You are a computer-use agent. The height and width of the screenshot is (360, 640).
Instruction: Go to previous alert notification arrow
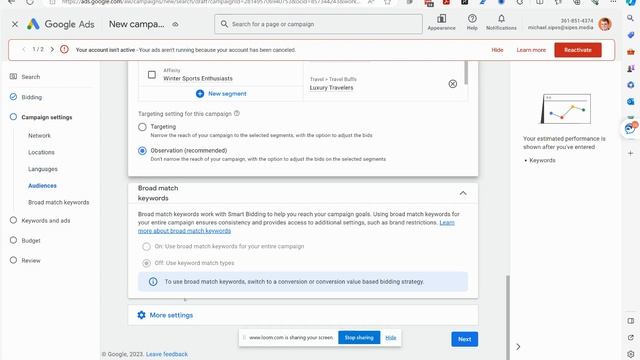[24, 49]
